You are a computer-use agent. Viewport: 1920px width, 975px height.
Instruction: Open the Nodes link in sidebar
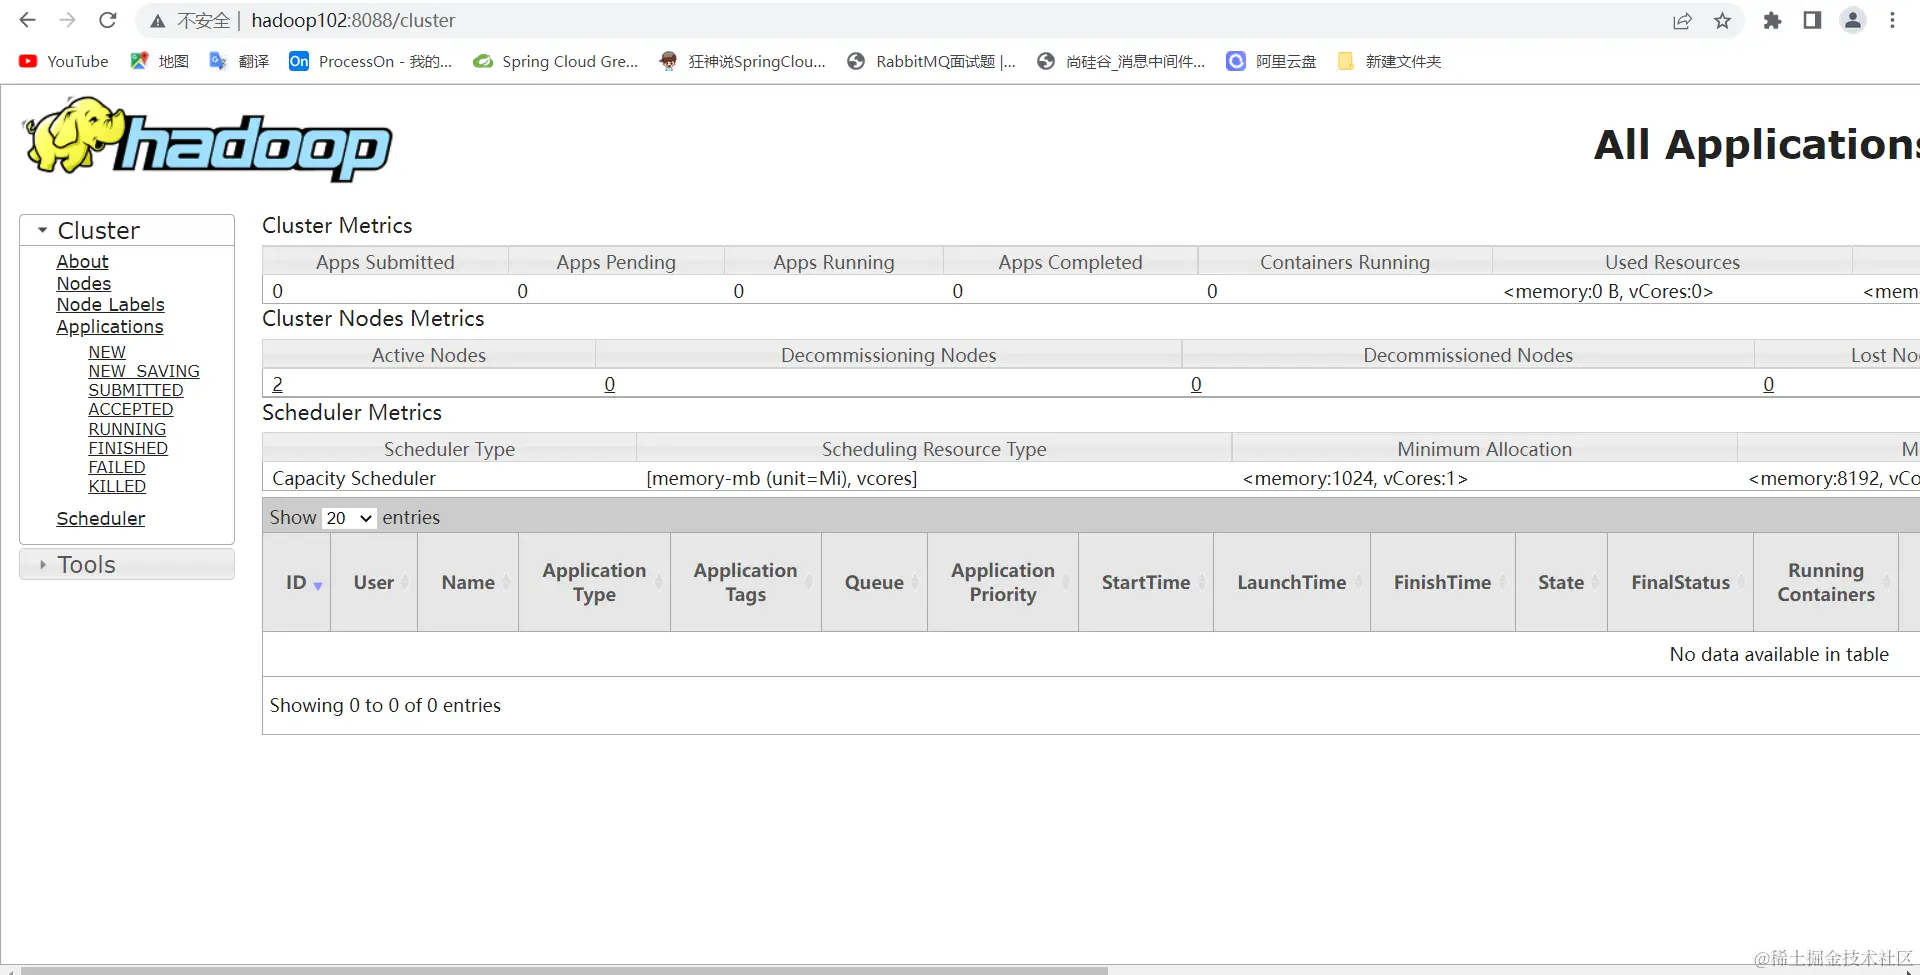[84, 283]
